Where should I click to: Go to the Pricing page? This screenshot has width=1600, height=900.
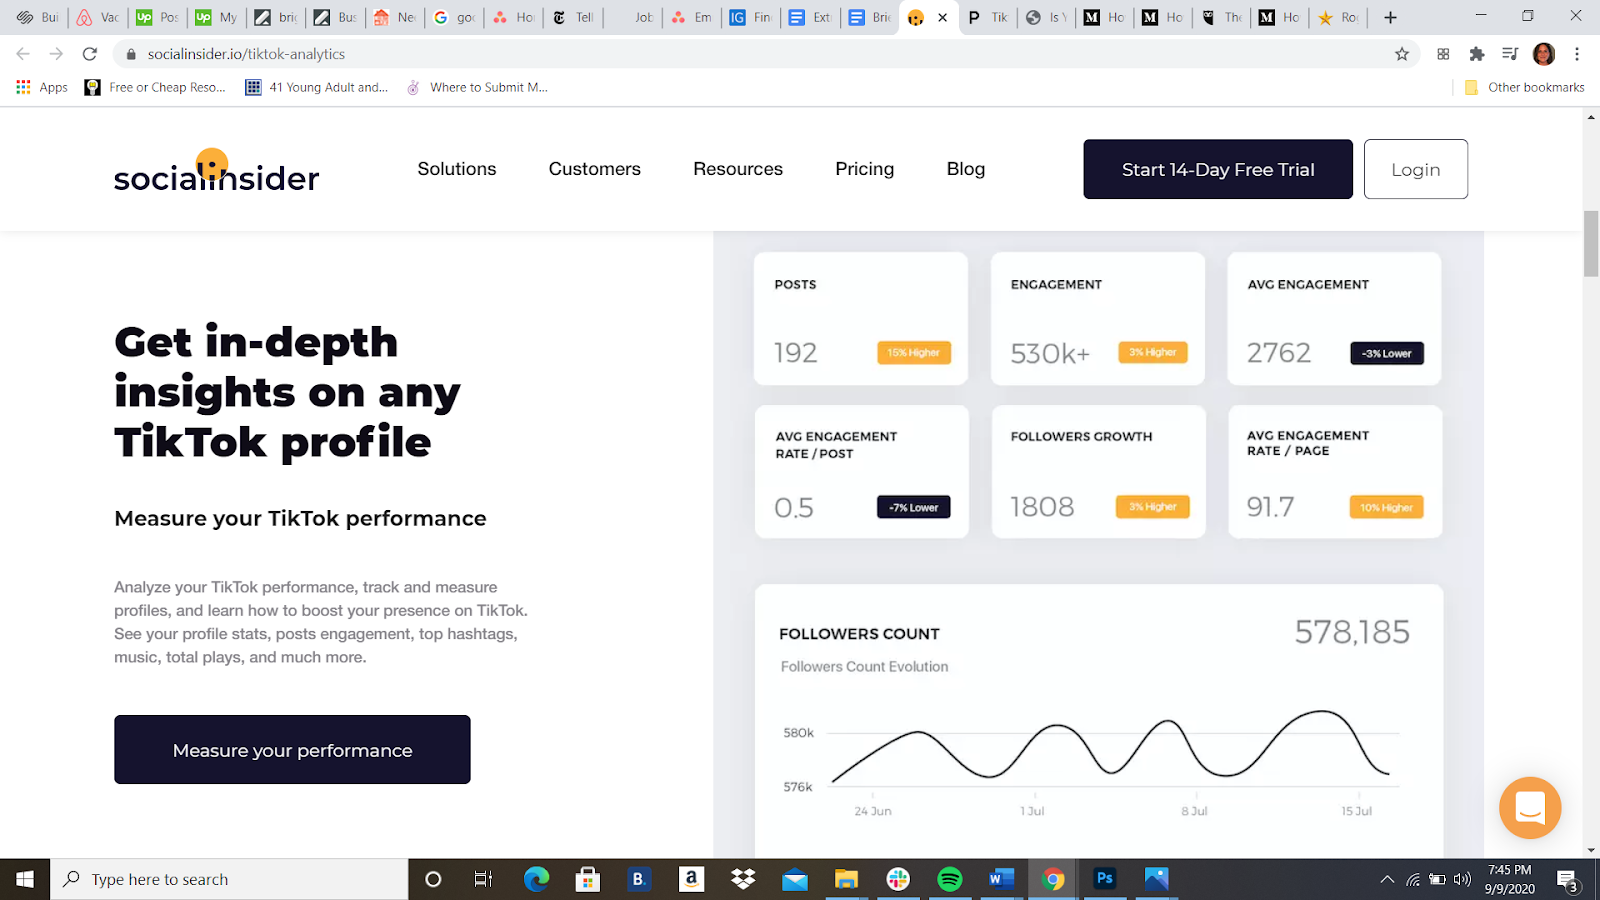pos(865,169)
